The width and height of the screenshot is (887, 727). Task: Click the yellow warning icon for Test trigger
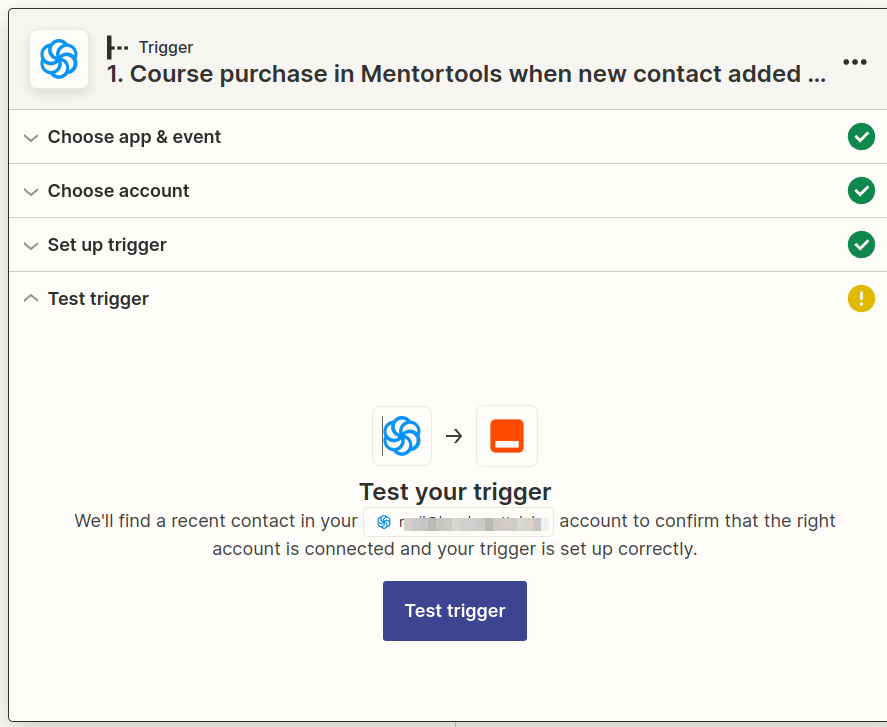[861, 298]
